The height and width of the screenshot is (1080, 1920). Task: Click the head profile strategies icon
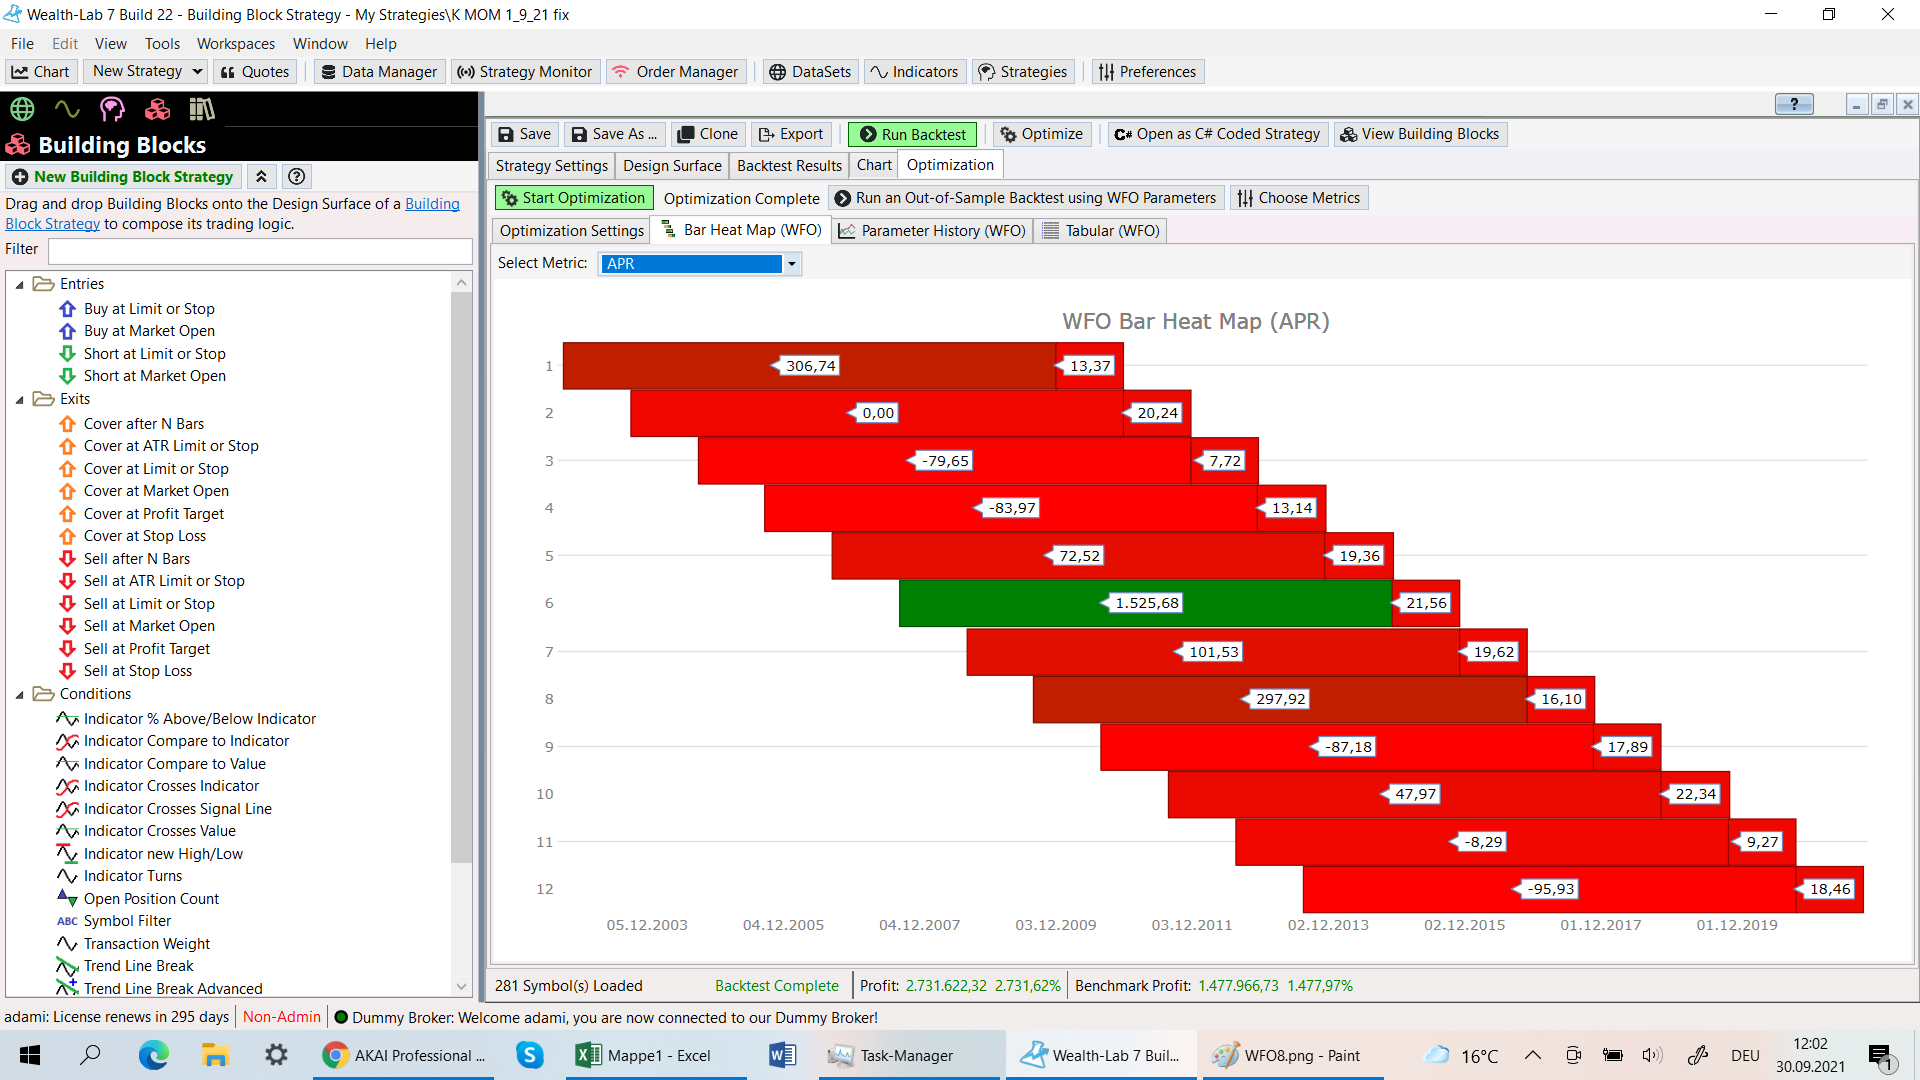click(112, 109)
